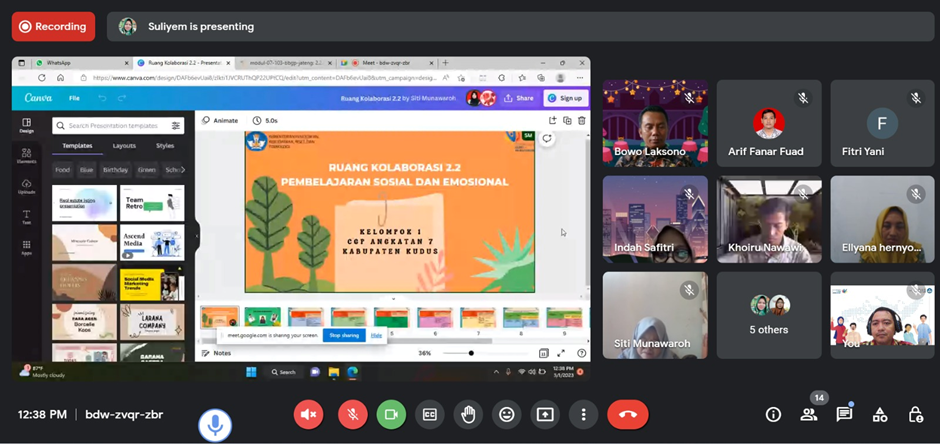Image resolution: width=940 pixels, height=444 pixels.
Task: Open Canva File menu
Action: [x=74, y=98]
